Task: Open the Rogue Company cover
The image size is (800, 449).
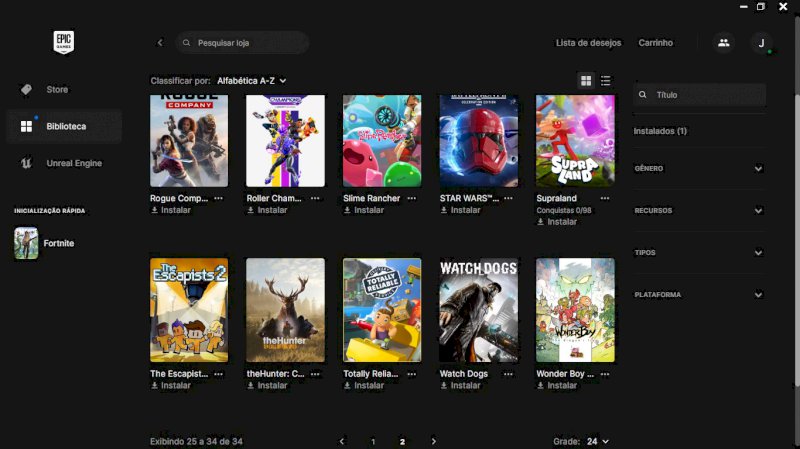Action: pyautogui.click(x=189, y=141)
